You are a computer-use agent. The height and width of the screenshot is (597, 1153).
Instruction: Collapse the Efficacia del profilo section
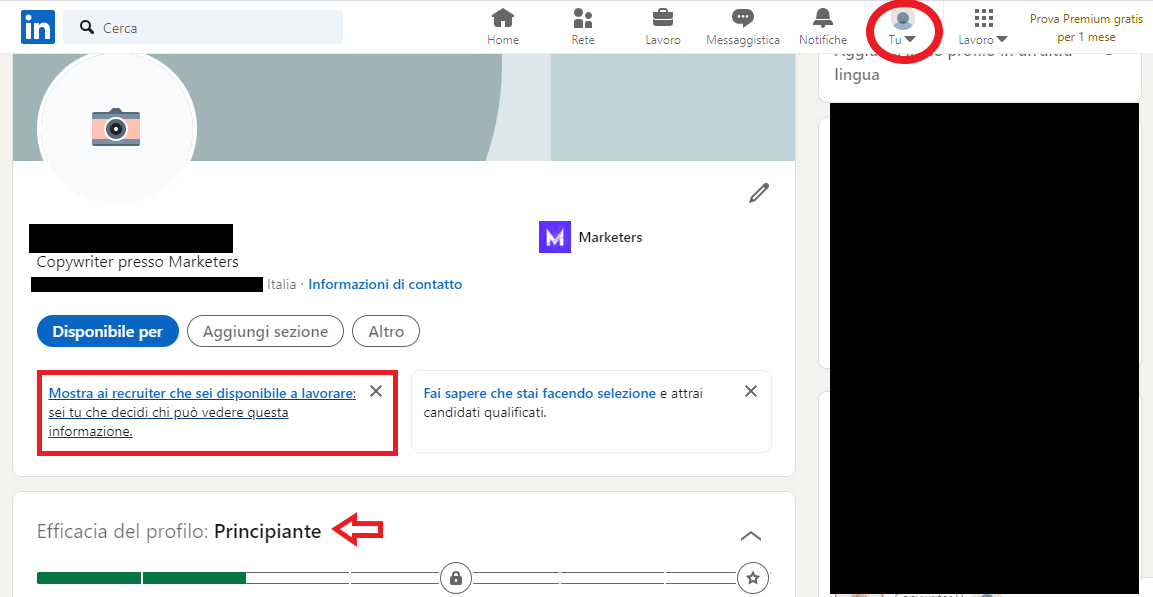click(x=751, y=535)
